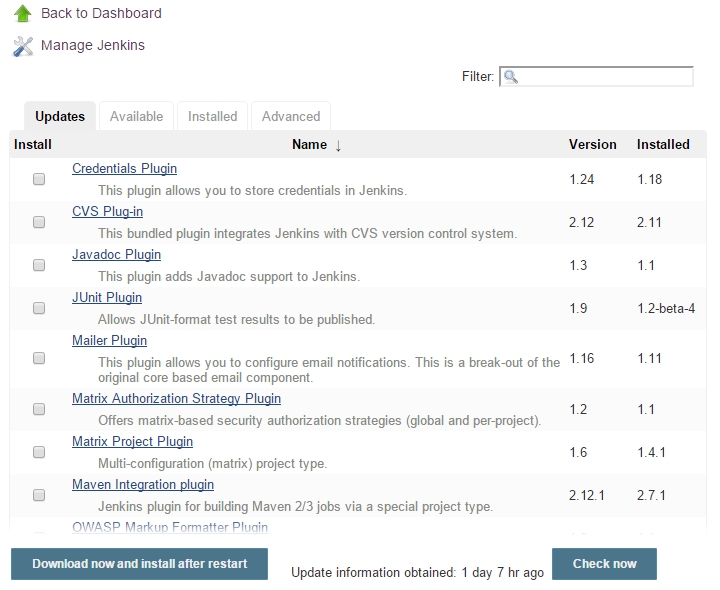
Task: Open Matrix Authorization Strategy Plugin link
Action: pos(176,399)
